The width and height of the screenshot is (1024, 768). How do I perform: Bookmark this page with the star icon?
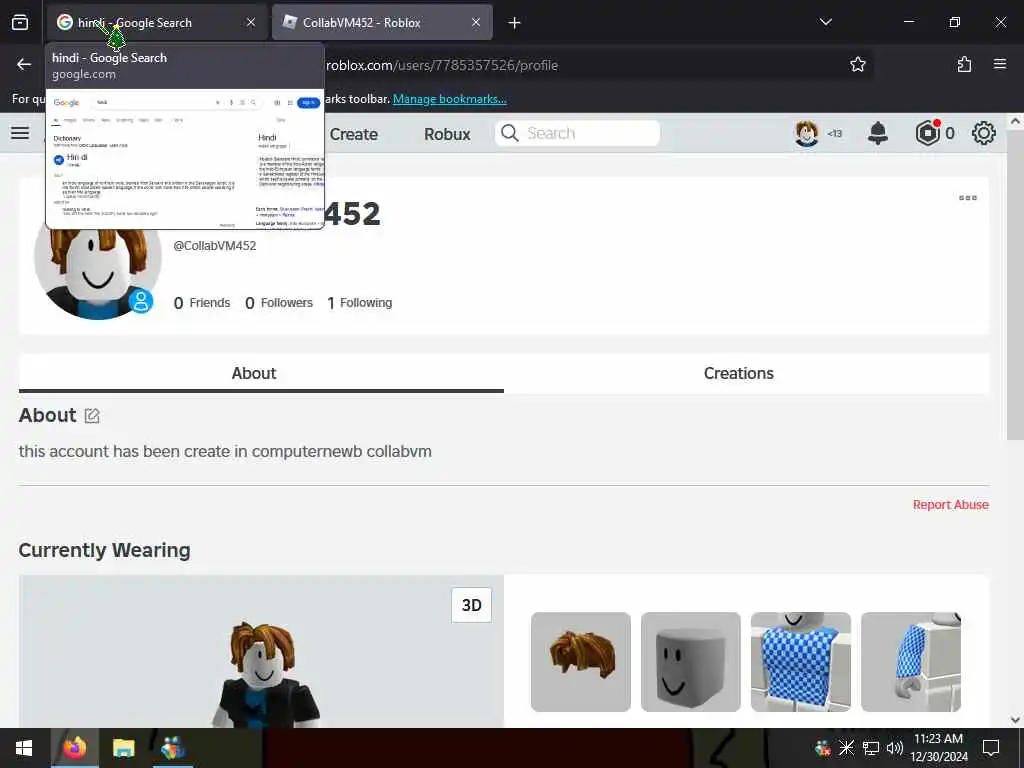857,64
